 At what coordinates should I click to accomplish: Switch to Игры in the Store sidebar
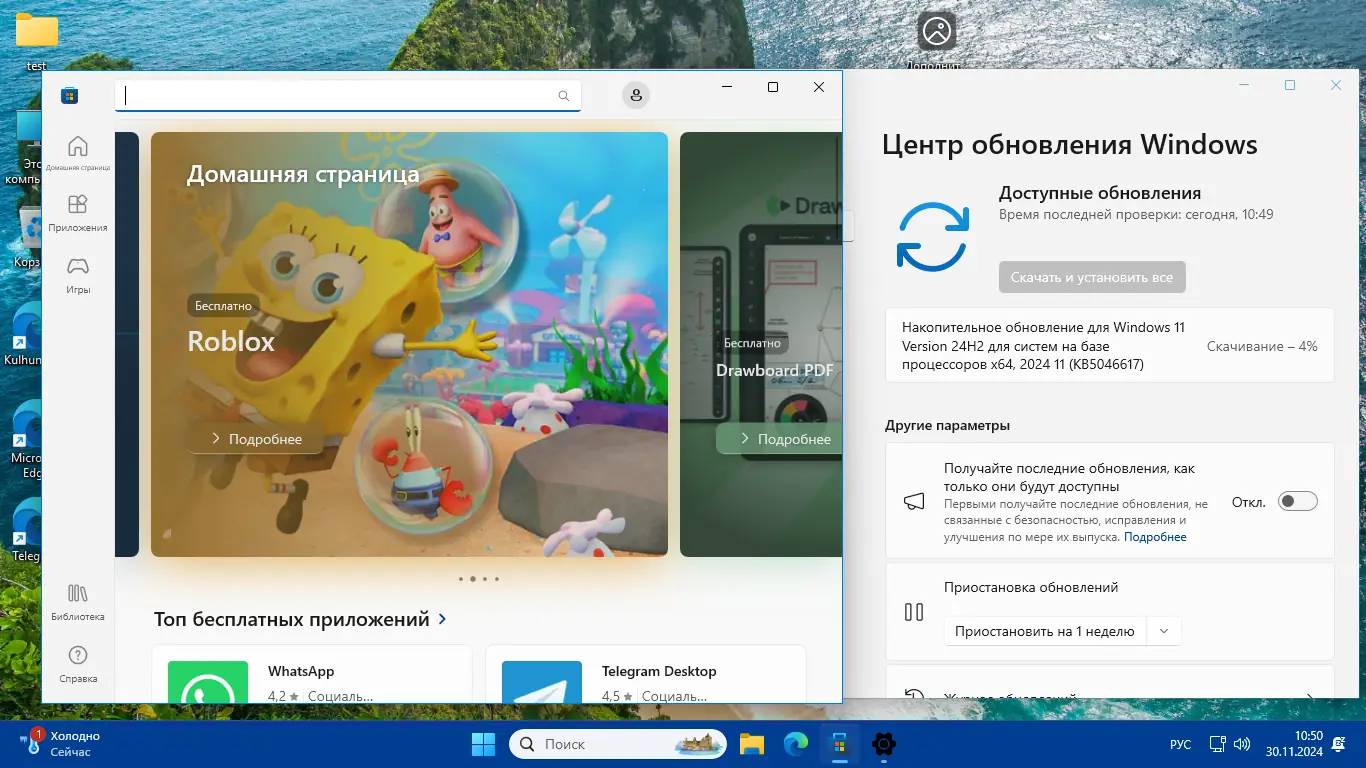(78, 276)
